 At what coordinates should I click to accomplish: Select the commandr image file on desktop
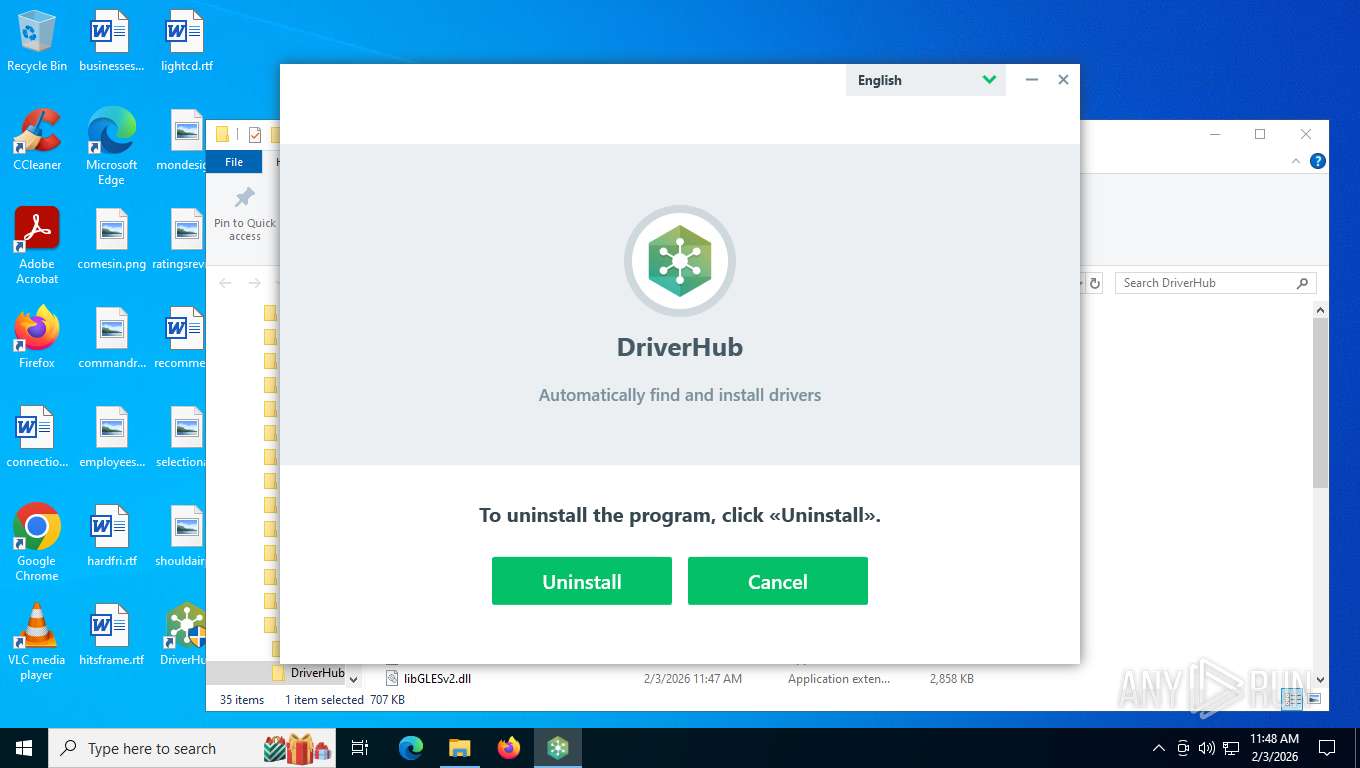[112, 338]
